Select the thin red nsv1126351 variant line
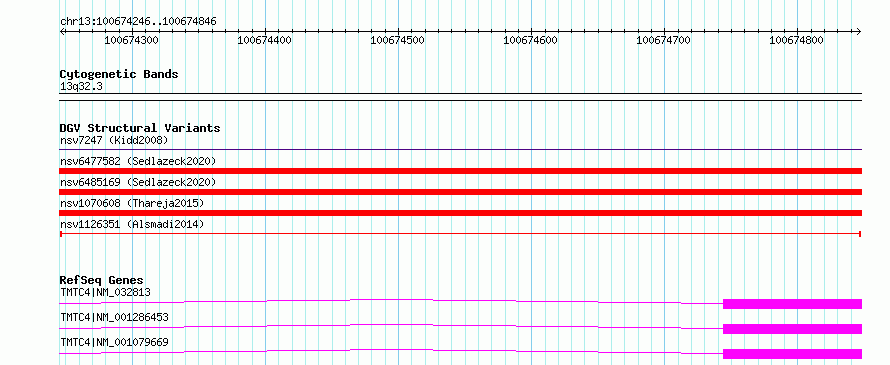 (460, 234)
